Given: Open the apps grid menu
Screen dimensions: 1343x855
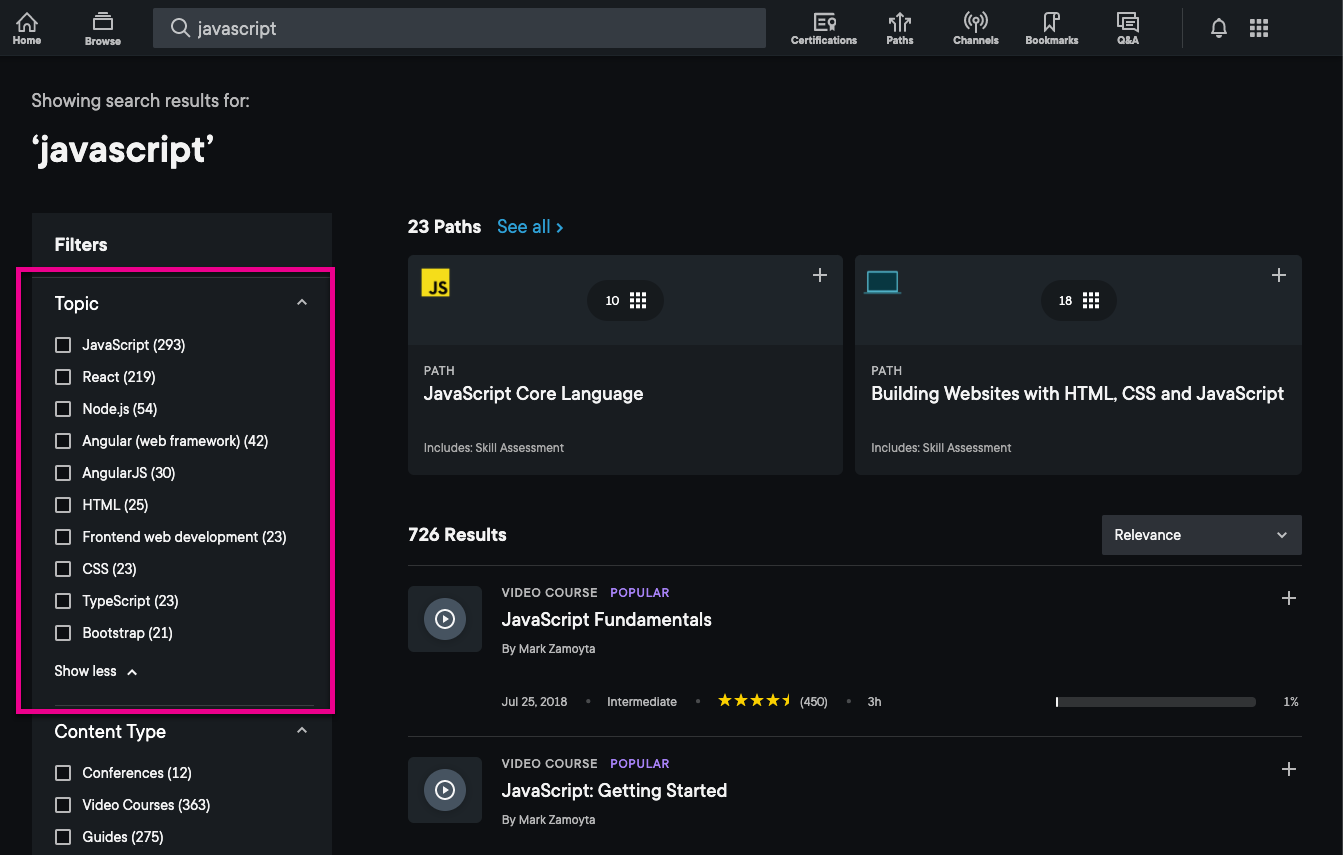Looking at the screenshot, I should coord(1259,28).
